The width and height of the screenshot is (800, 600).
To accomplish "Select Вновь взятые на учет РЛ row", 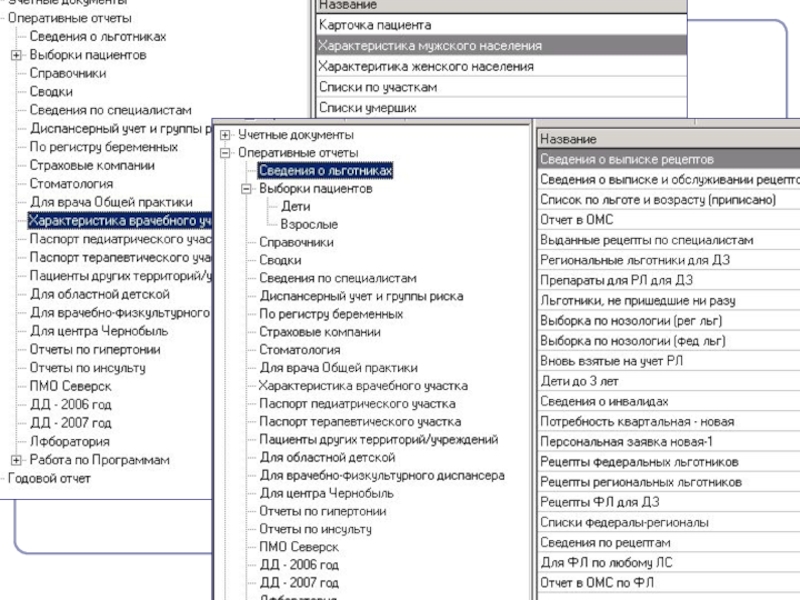I will 668,361.
